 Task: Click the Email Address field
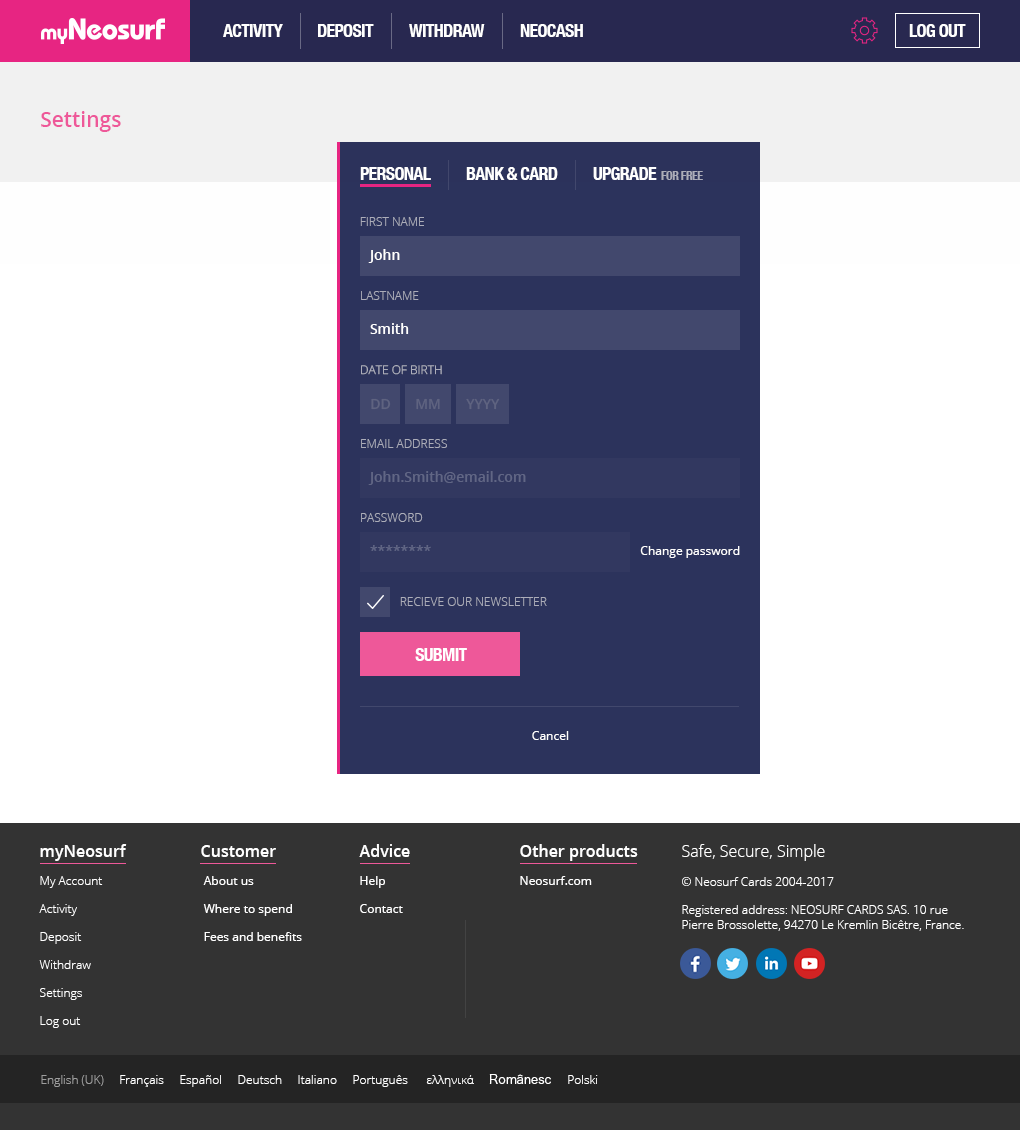pos(549,478)
